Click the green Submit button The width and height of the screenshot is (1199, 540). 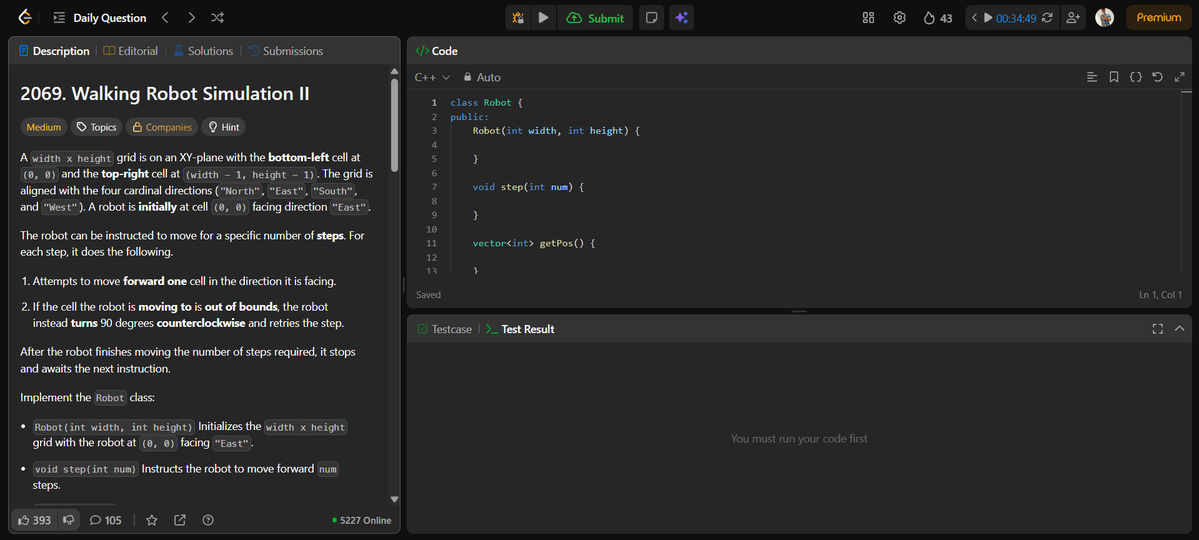click(x=595, y=18)
